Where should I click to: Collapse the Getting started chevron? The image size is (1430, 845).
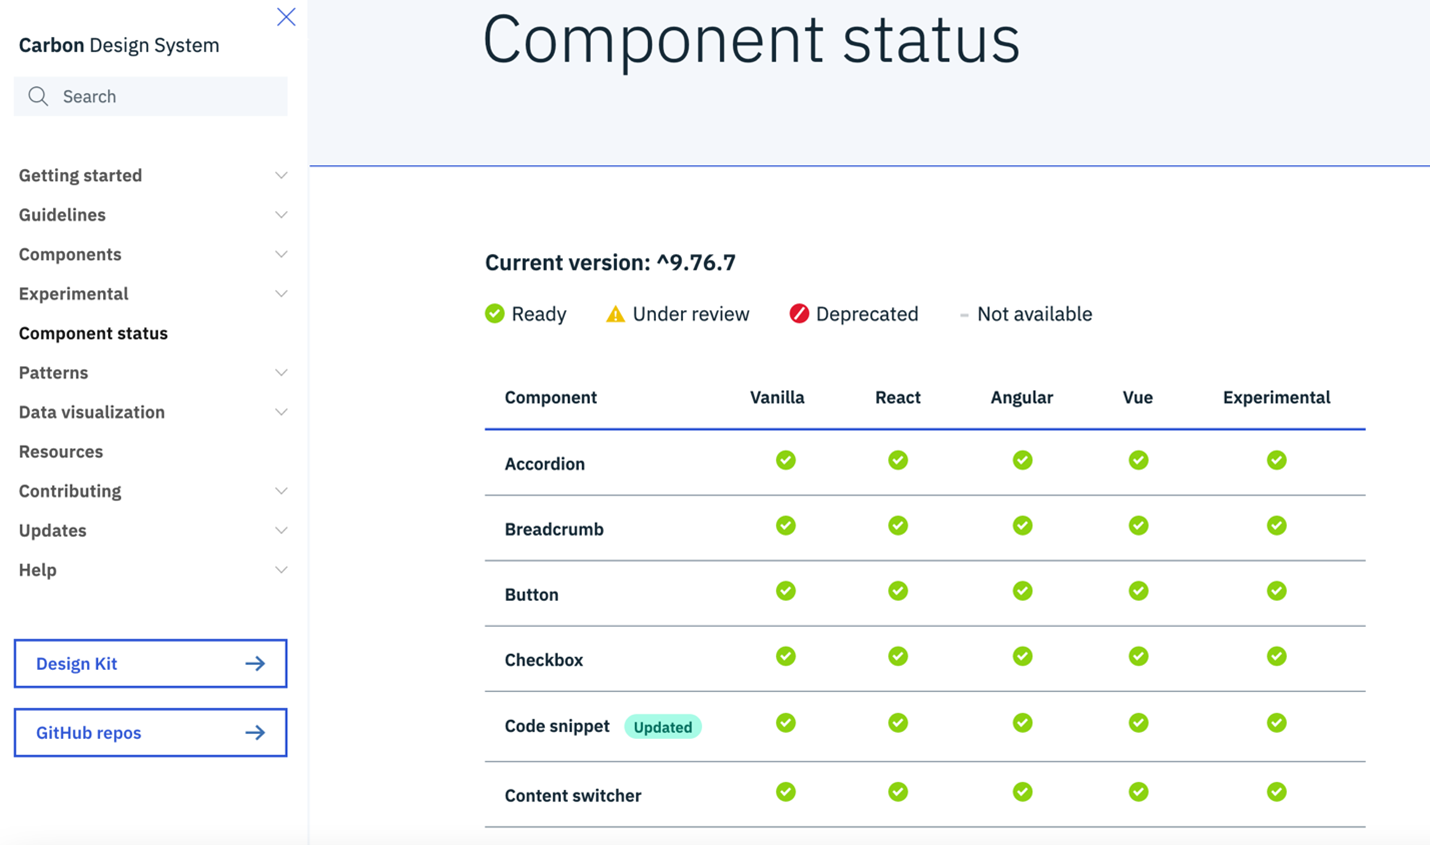click(x=281, y=175)
